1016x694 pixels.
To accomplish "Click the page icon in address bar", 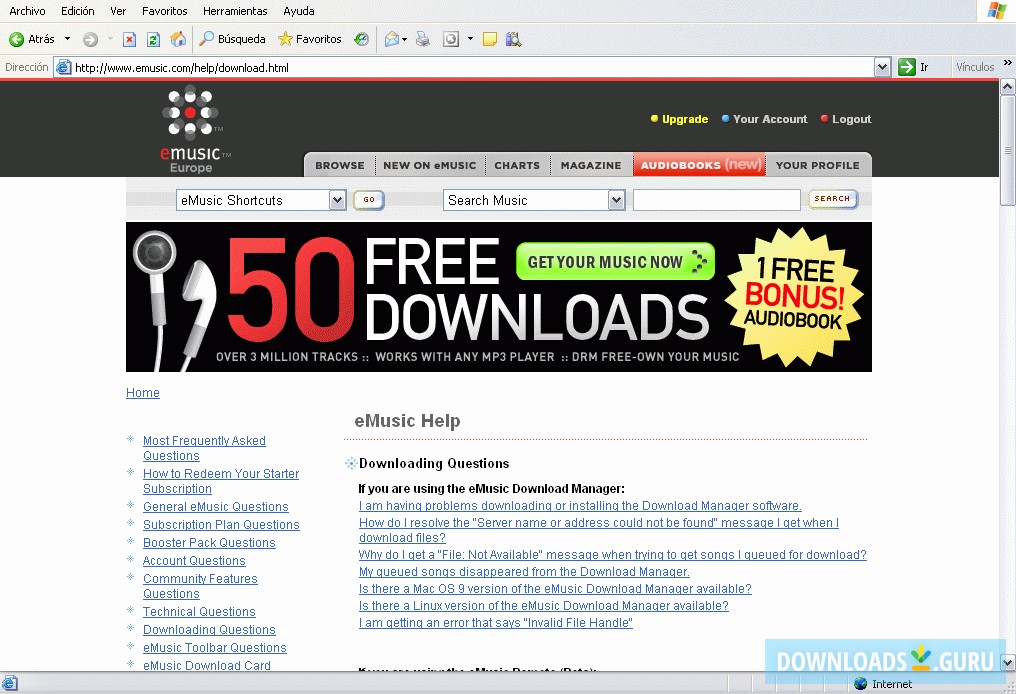I will [64, 67].
